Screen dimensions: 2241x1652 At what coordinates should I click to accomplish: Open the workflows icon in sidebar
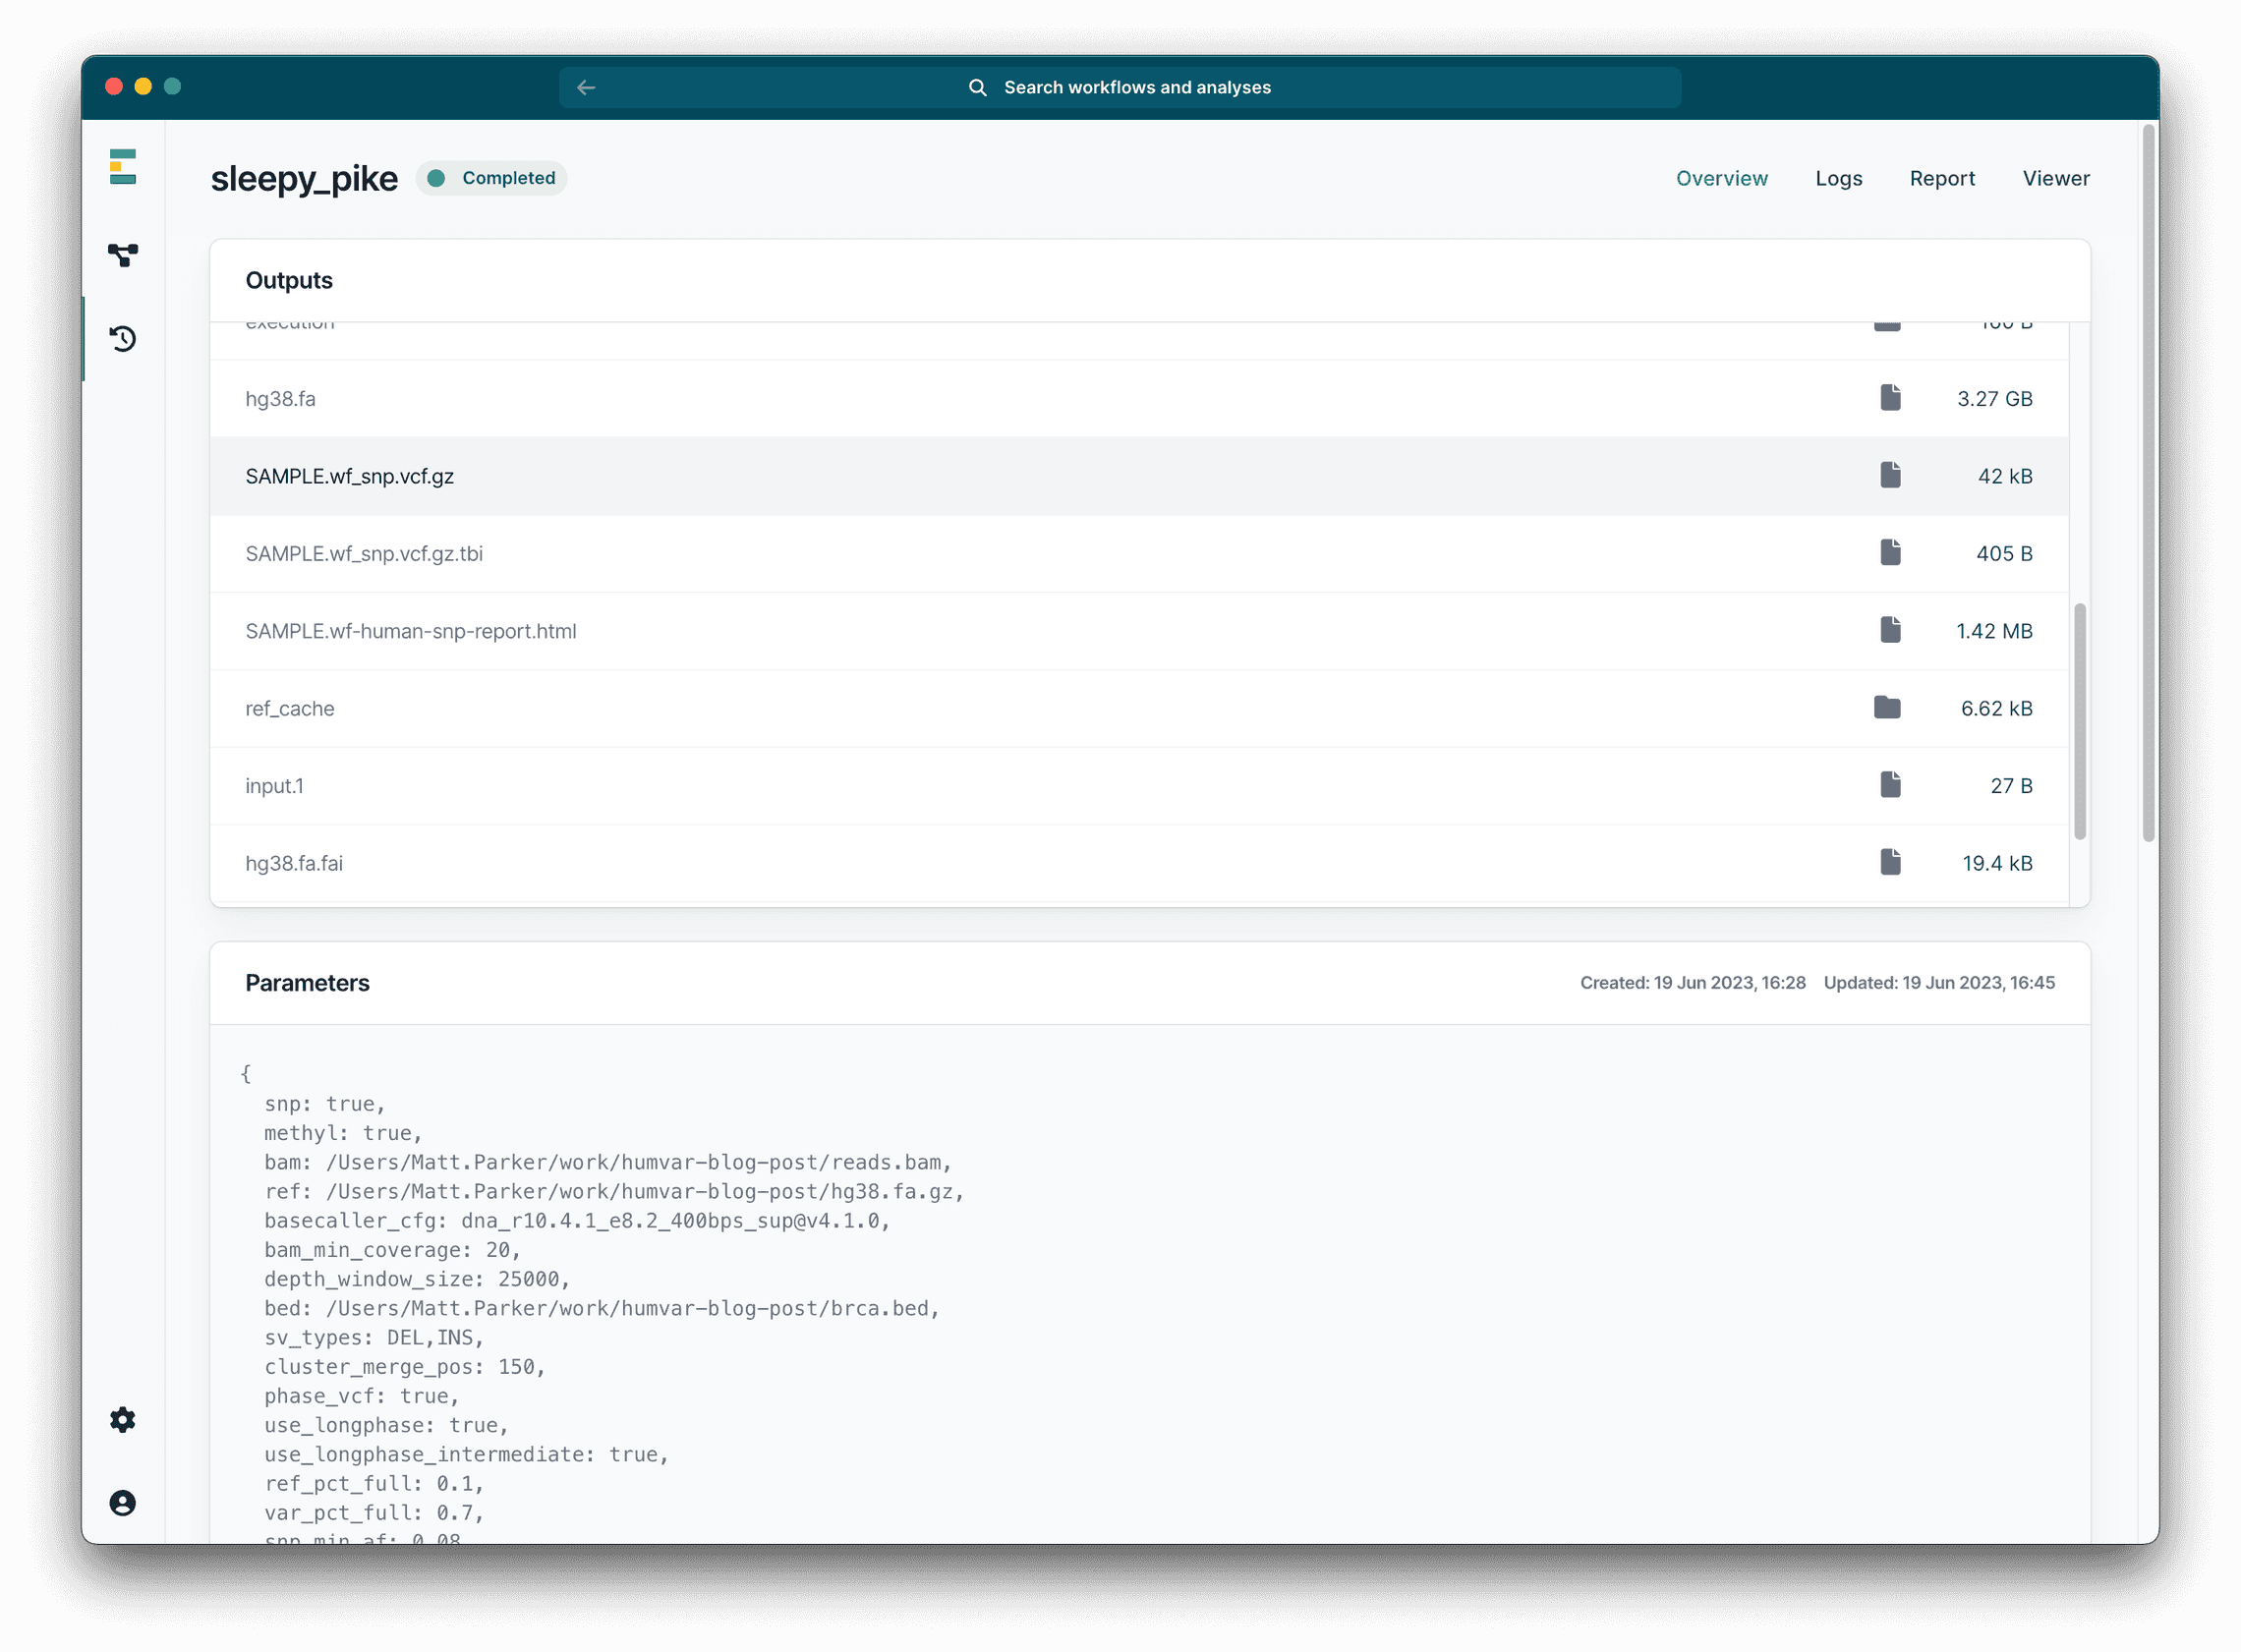pyautogui.click(x=122, y=255)
